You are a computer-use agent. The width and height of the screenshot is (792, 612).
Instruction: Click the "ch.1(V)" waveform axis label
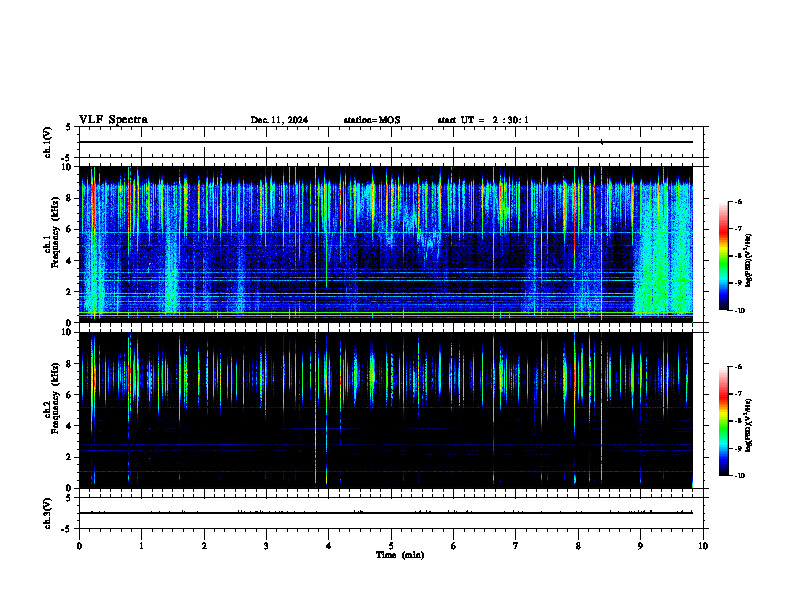pos(48,142)
